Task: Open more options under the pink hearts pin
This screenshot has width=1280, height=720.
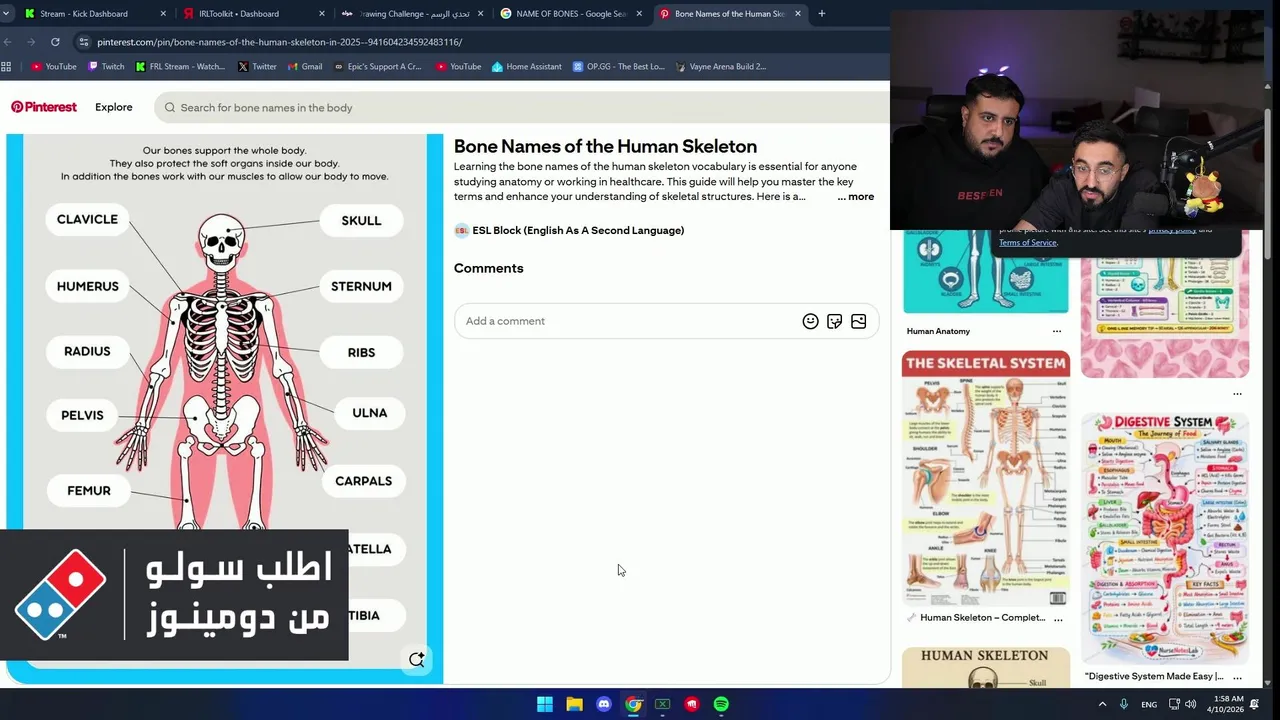Action: (x=1237, y=393)
